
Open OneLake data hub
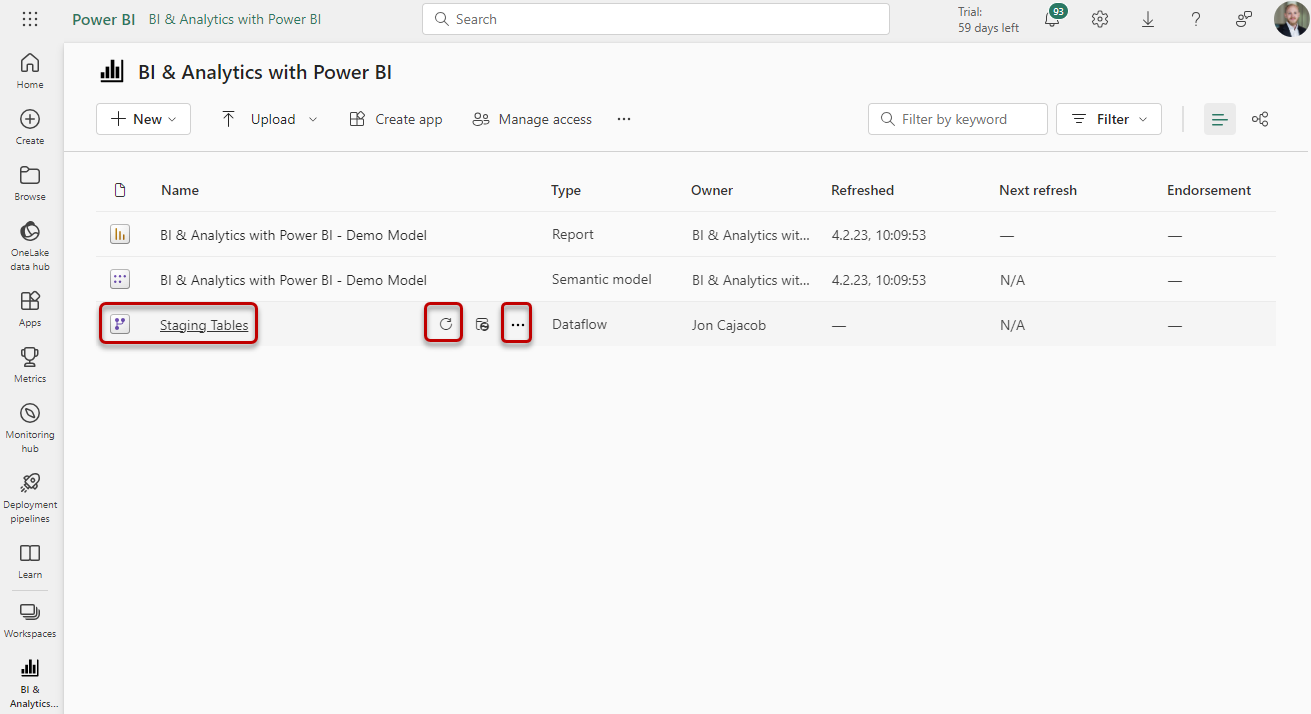point(30,245)
